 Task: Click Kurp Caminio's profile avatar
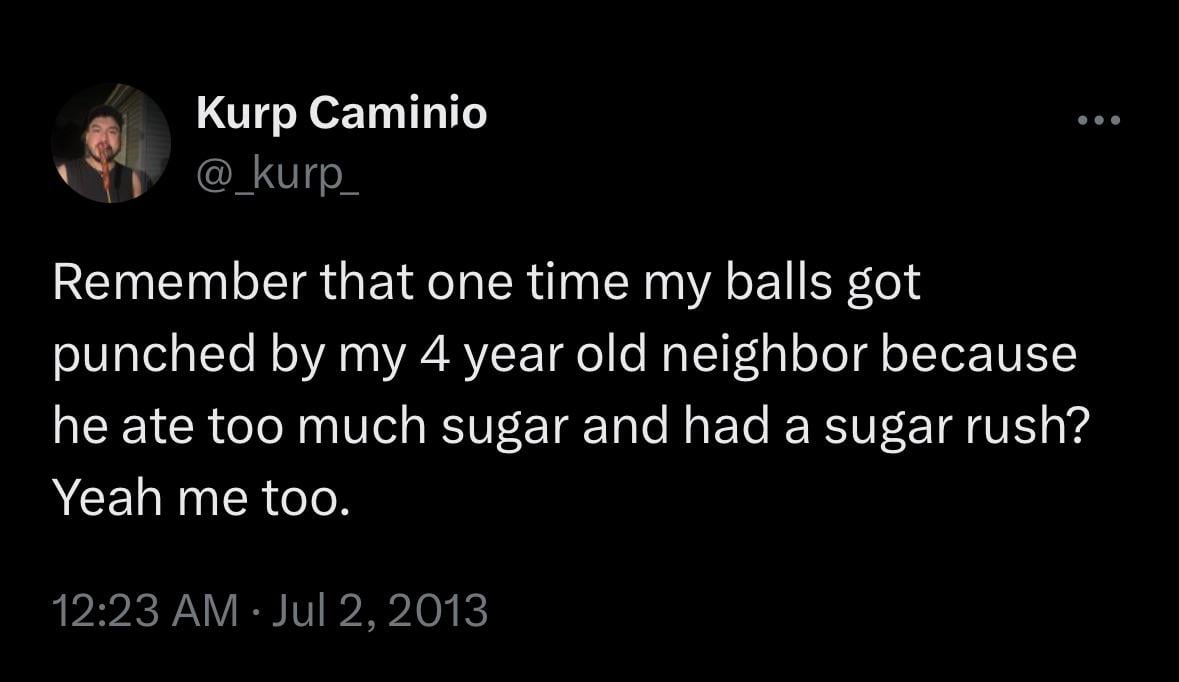point(111,143)
